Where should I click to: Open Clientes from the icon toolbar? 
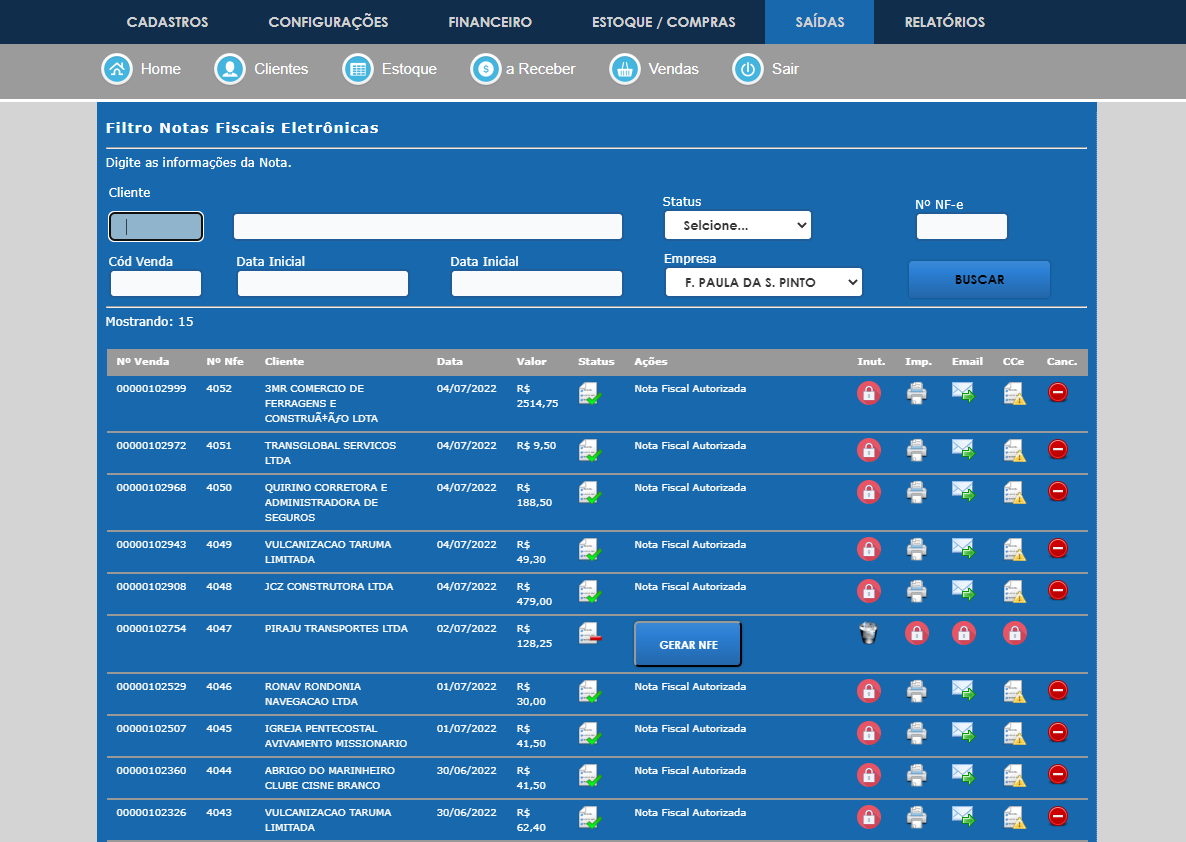coord(230,69)
